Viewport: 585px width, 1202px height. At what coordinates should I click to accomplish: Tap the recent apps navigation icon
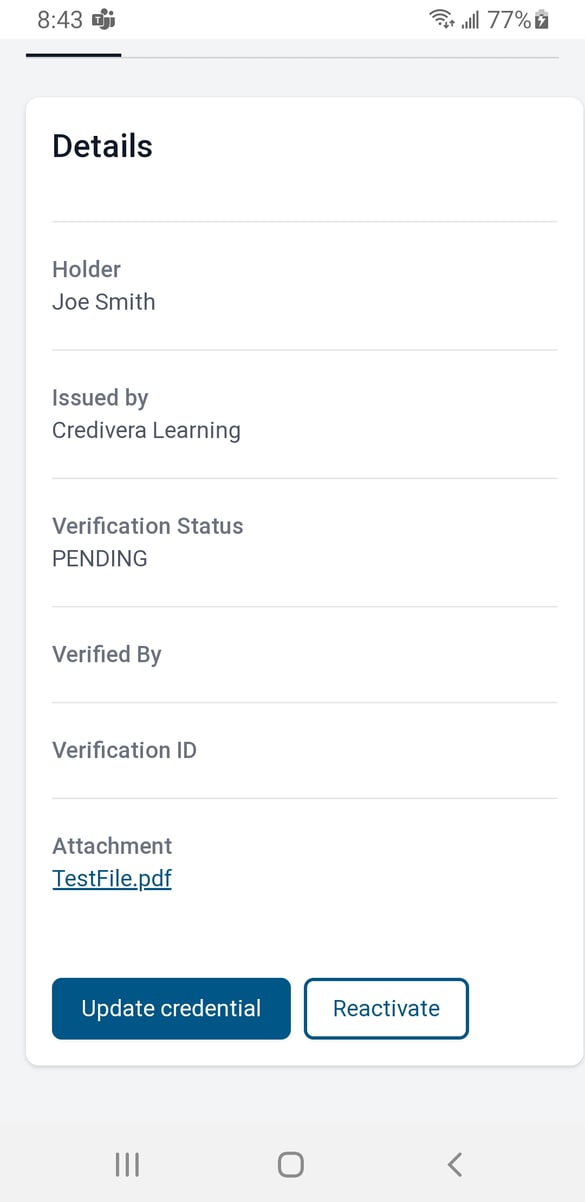(126, 1163)
